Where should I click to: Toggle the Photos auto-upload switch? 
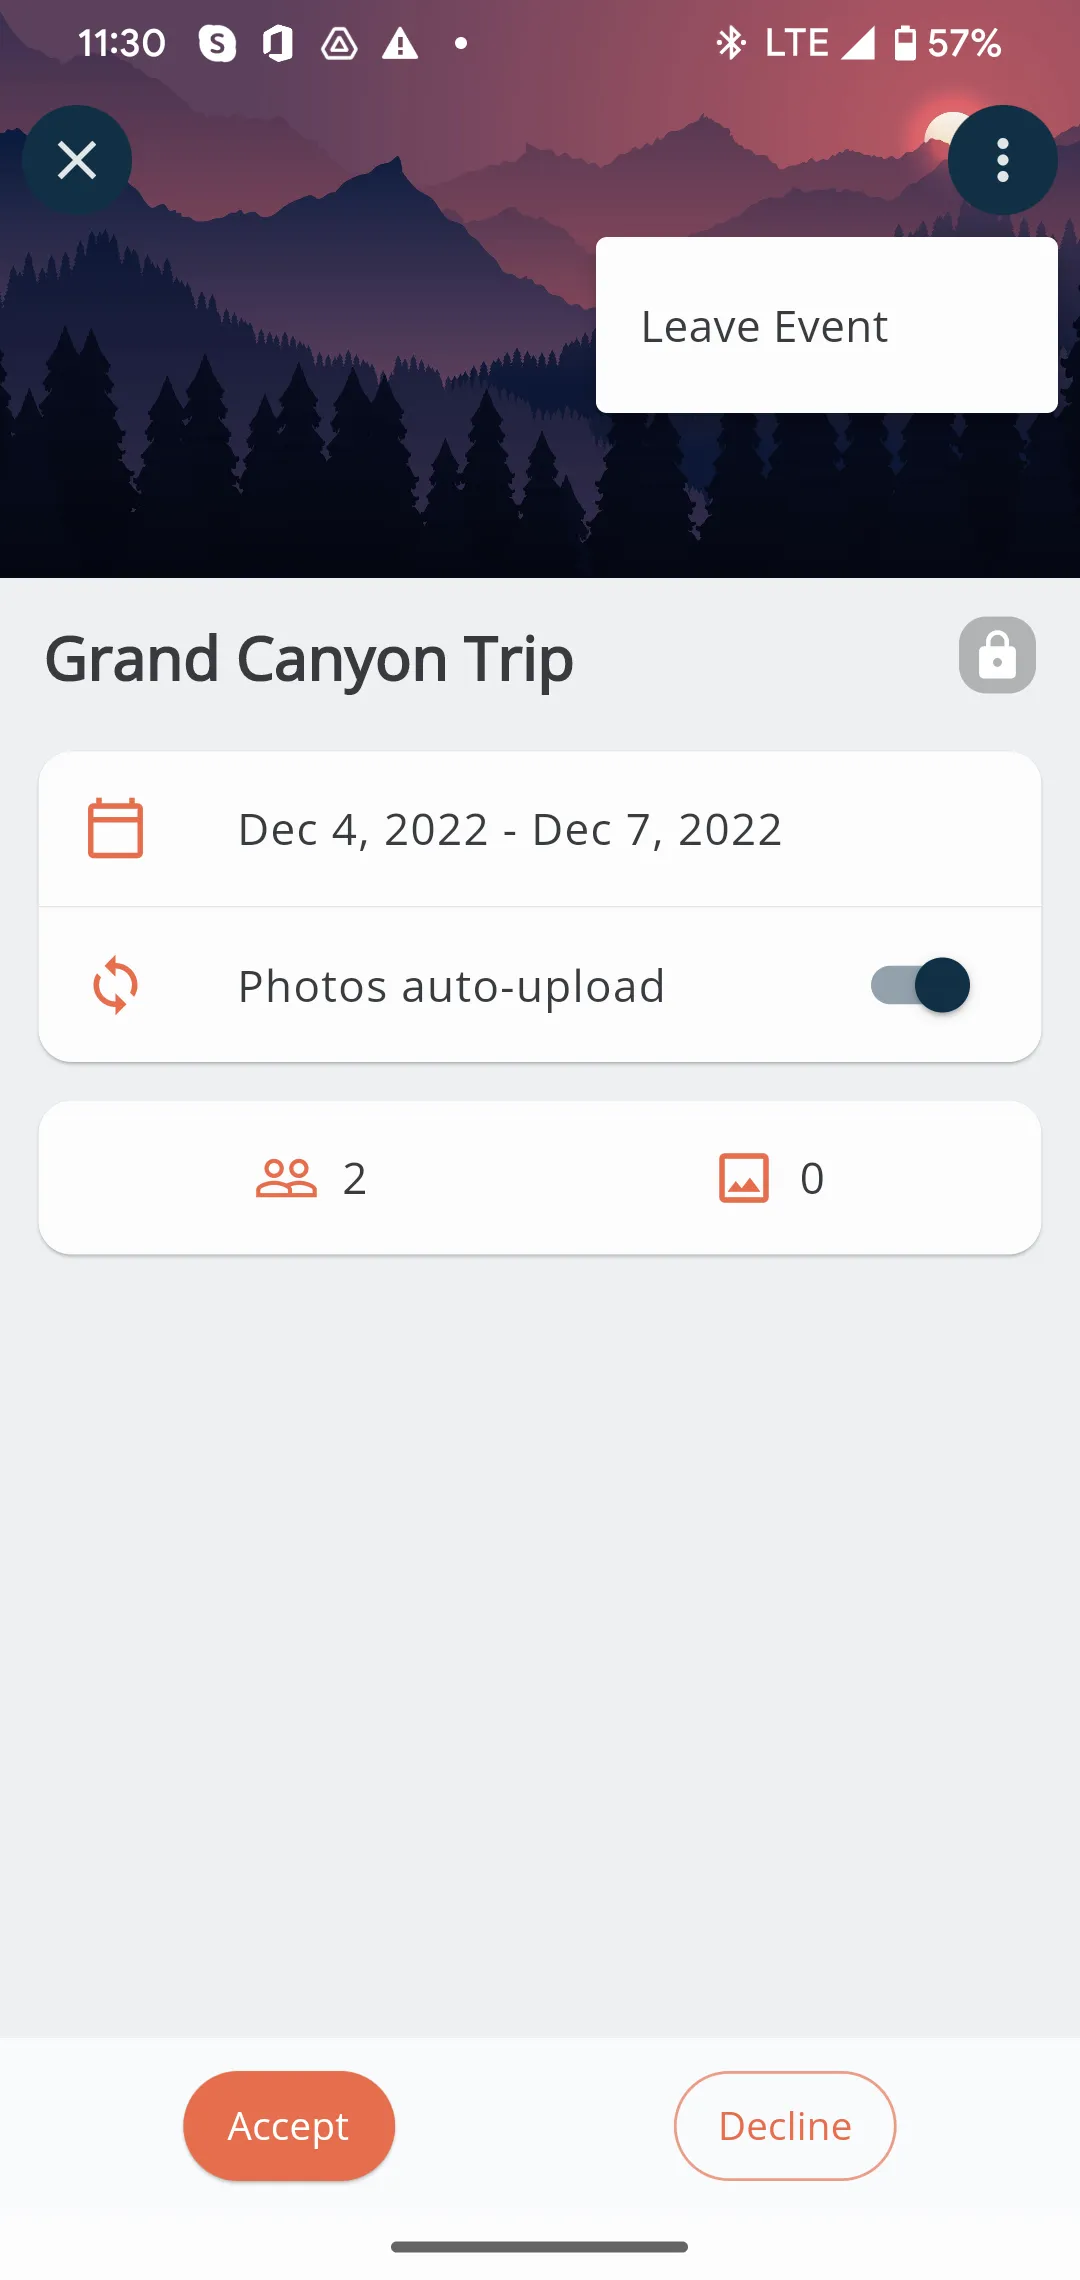pyautogui.click(x=920, y=985)
